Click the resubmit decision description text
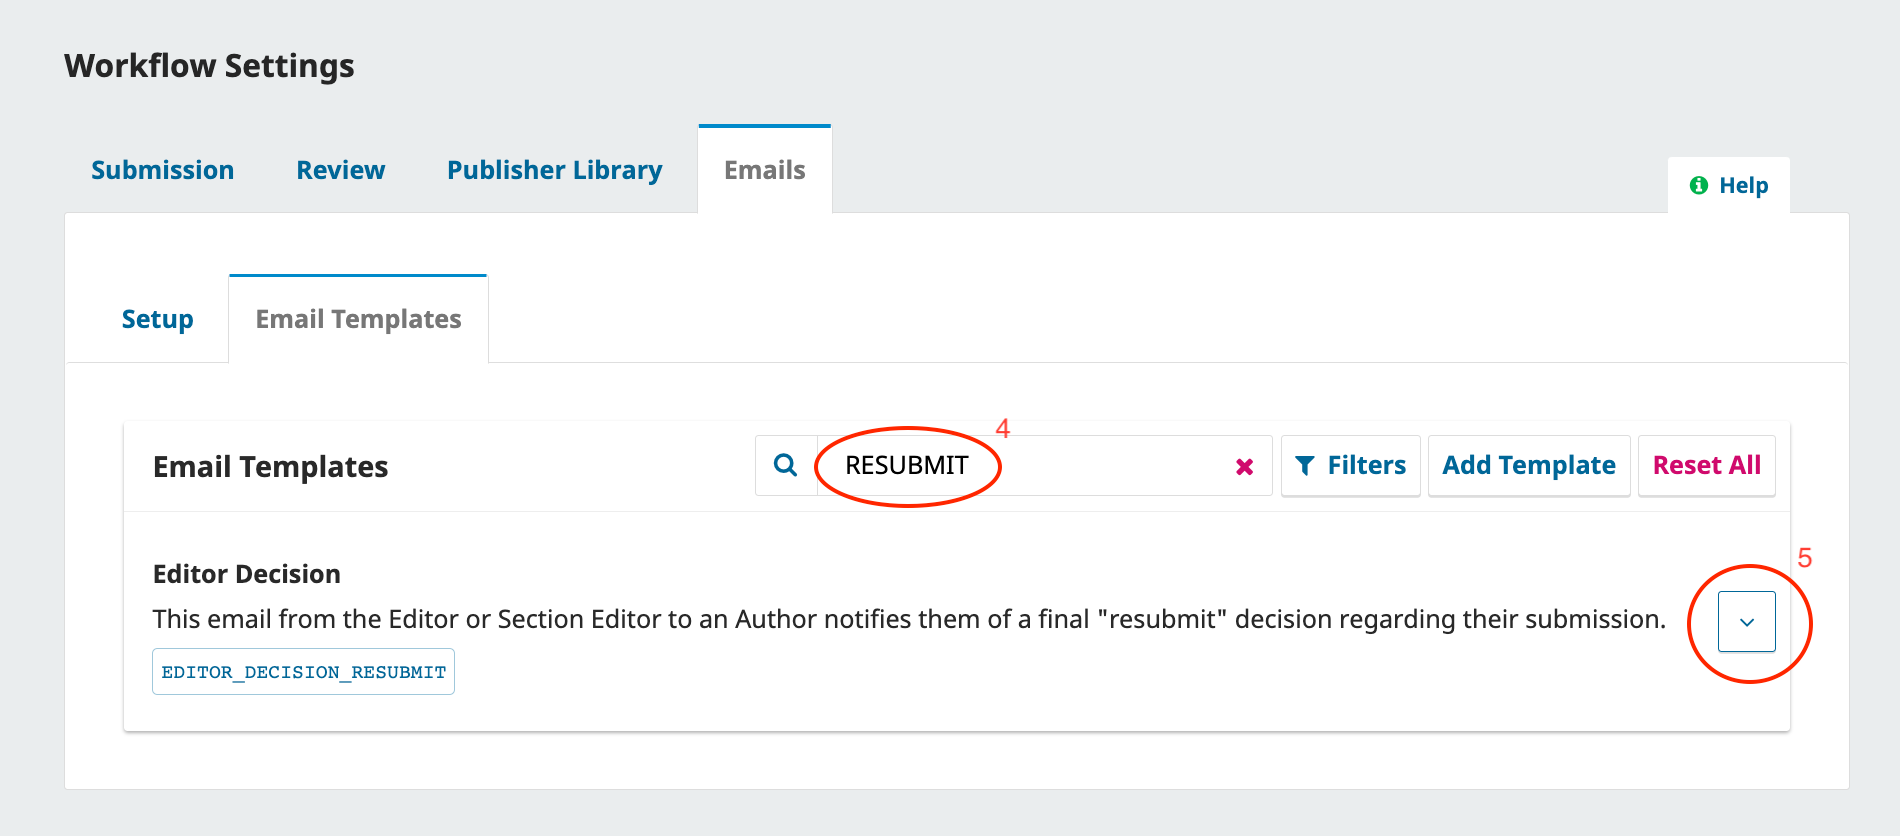 [908, 619]
